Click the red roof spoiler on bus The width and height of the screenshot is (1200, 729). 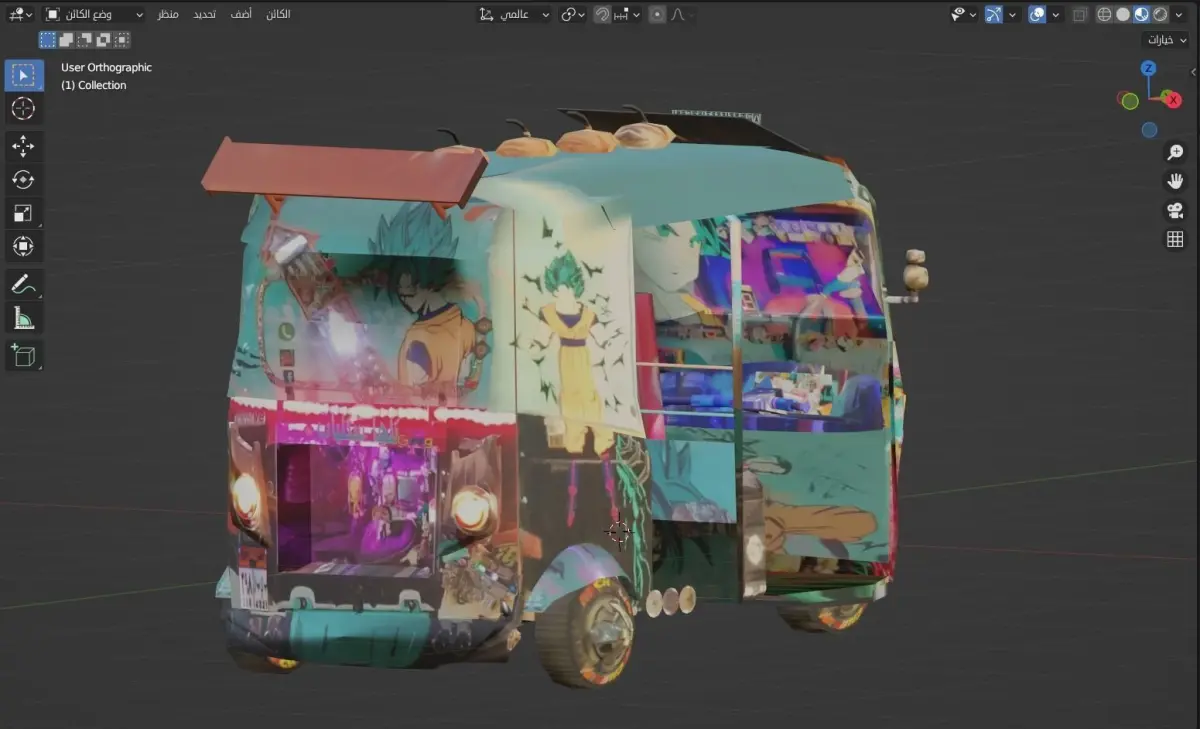(x=344, y=172)
